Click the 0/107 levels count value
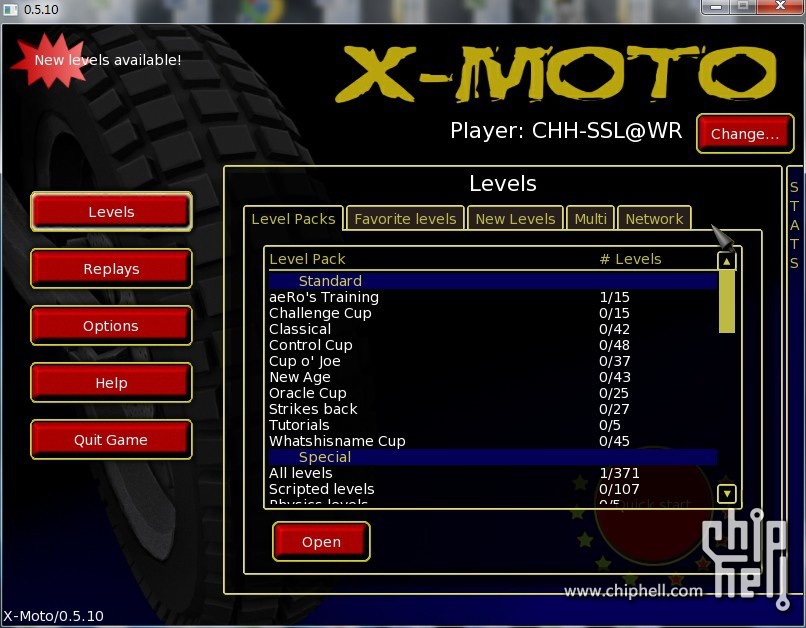This screenshot has width=806, height=628. point(619,489)
